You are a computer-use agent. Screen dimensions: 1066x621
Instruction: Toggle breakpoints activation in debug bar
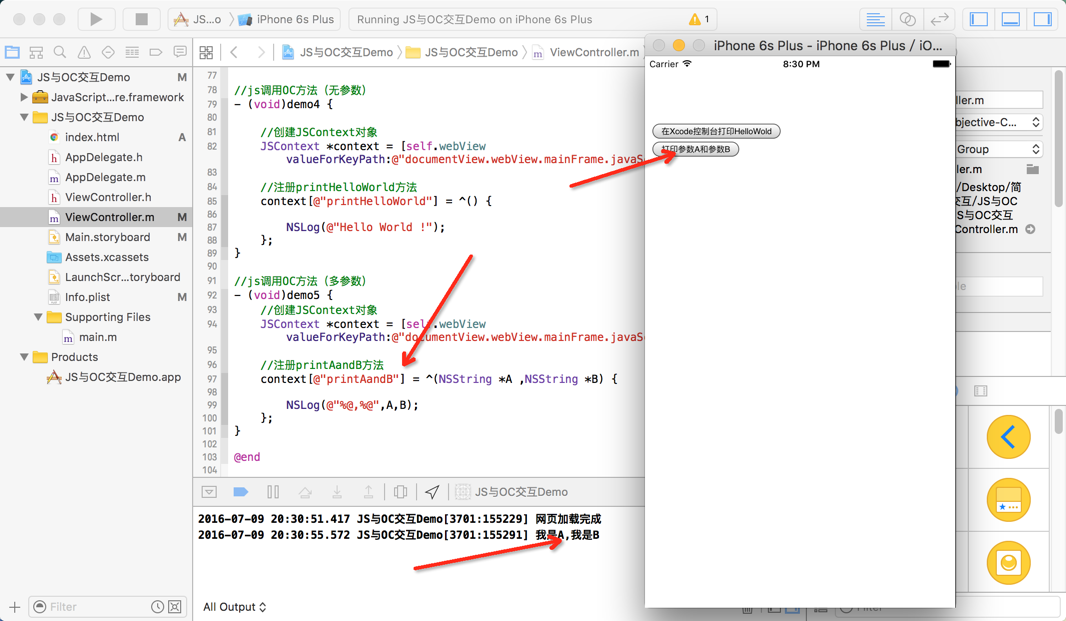pos(241,492)
